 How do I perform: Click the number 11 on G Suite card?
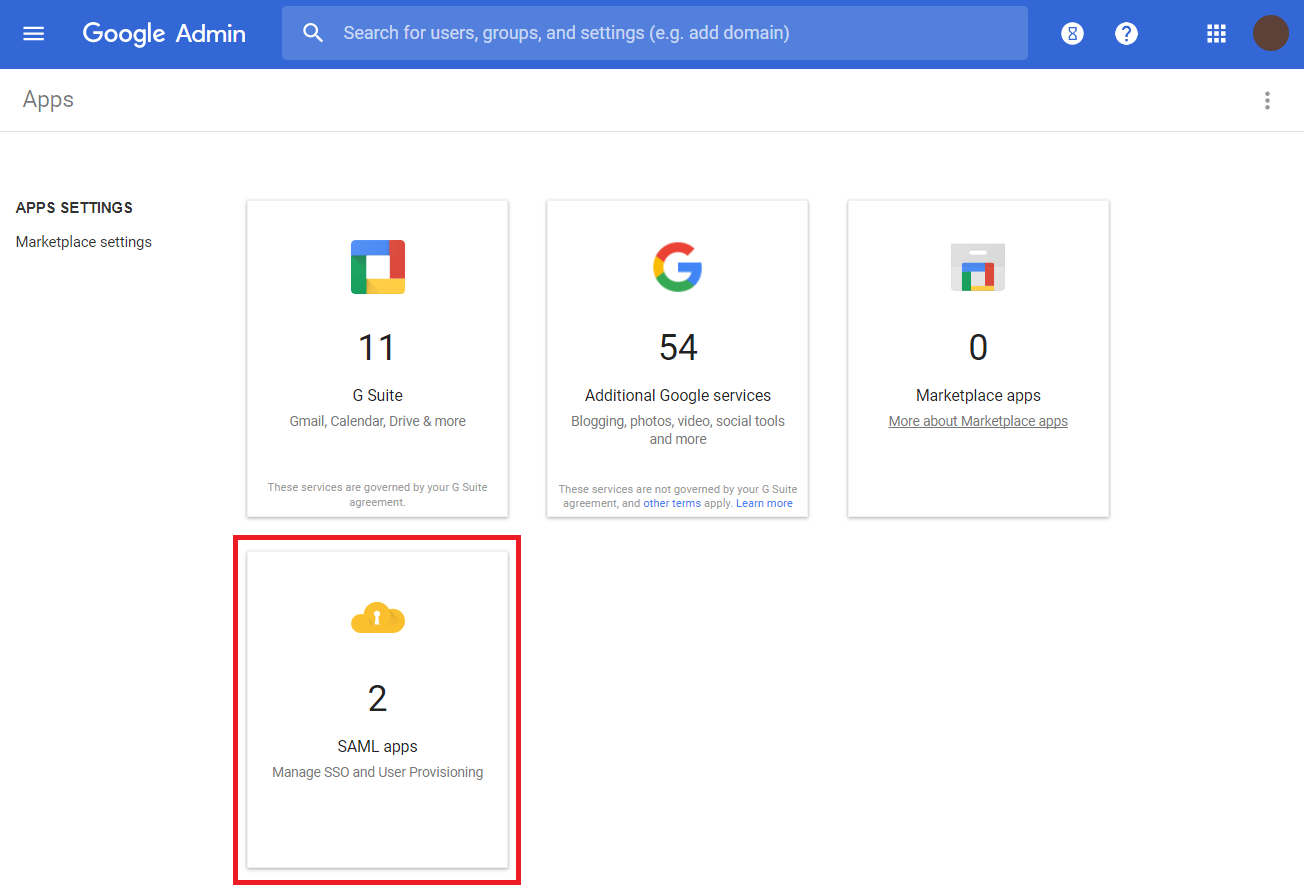tap(377, 347)
